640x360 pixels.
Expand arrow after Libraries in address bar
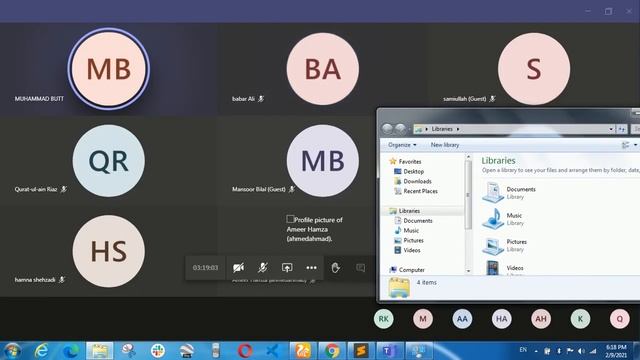(x=458, y=129)
